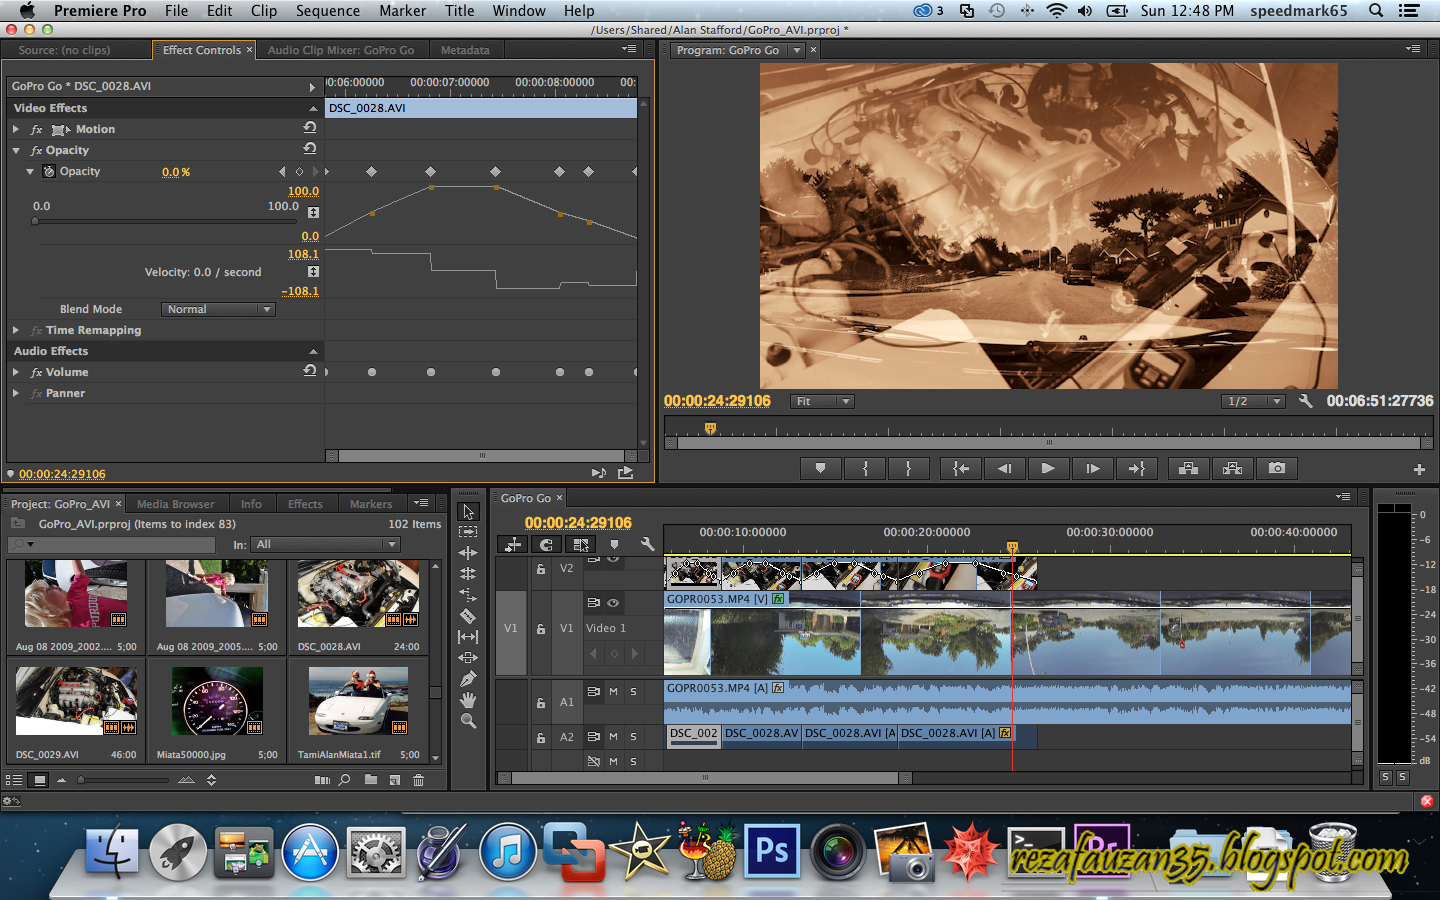Viewport: 1440px width, 900px height.
Task: Enable the timeline Snap magnet icon
Action: pos(546,544)
